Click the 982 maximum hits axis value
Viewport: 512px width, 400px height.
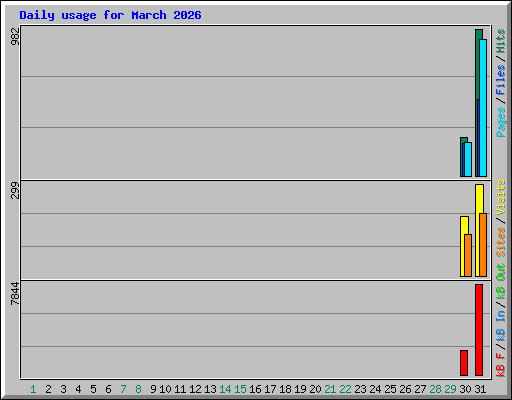pos(15,36)
